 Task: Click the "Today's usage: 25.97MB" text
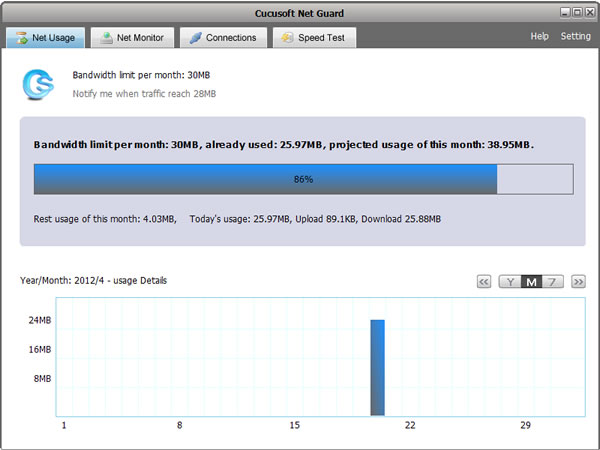[240, 219]
